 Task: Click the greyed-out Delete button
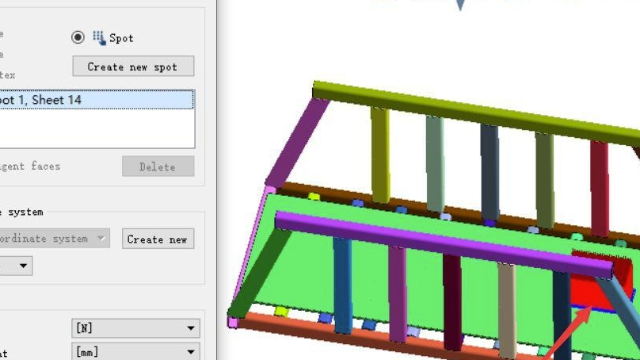point(158,167)
